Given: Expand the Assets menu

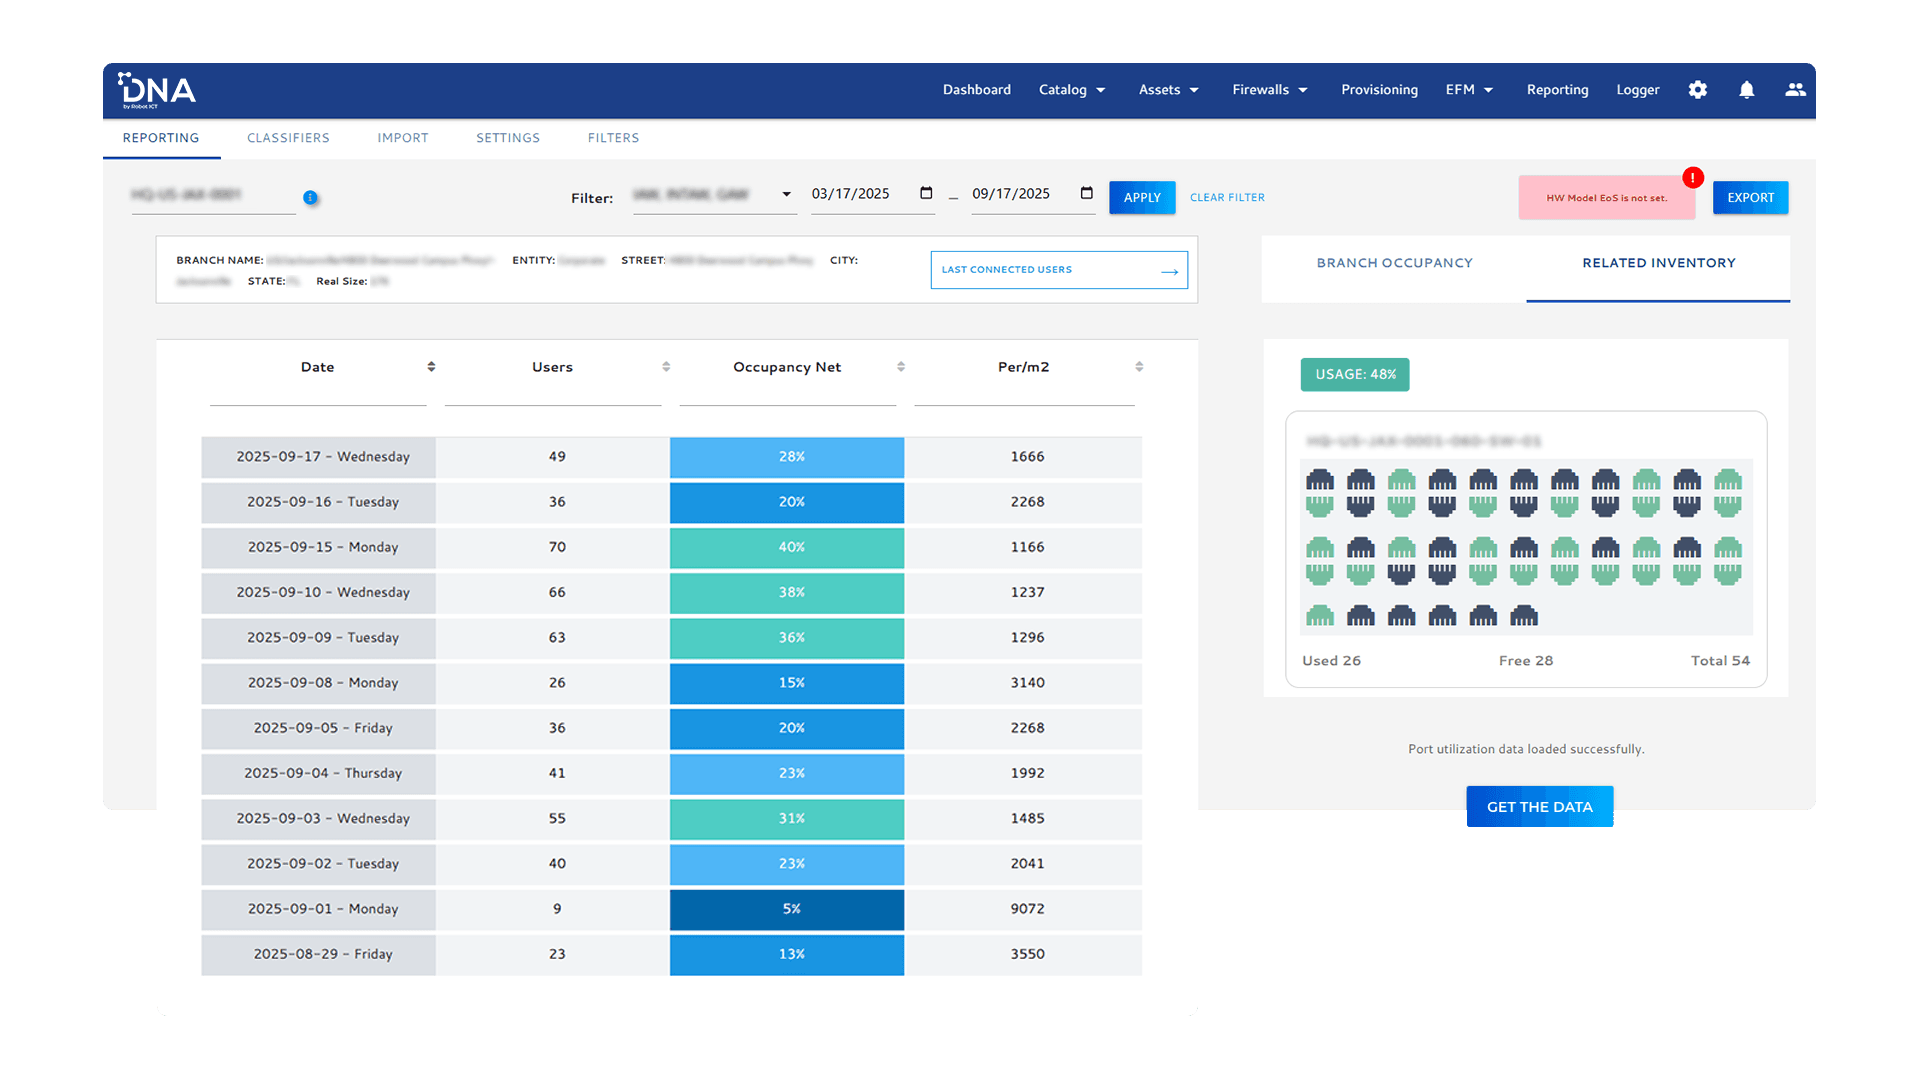Looking at the screenshot, I should tap(1168, 90).
